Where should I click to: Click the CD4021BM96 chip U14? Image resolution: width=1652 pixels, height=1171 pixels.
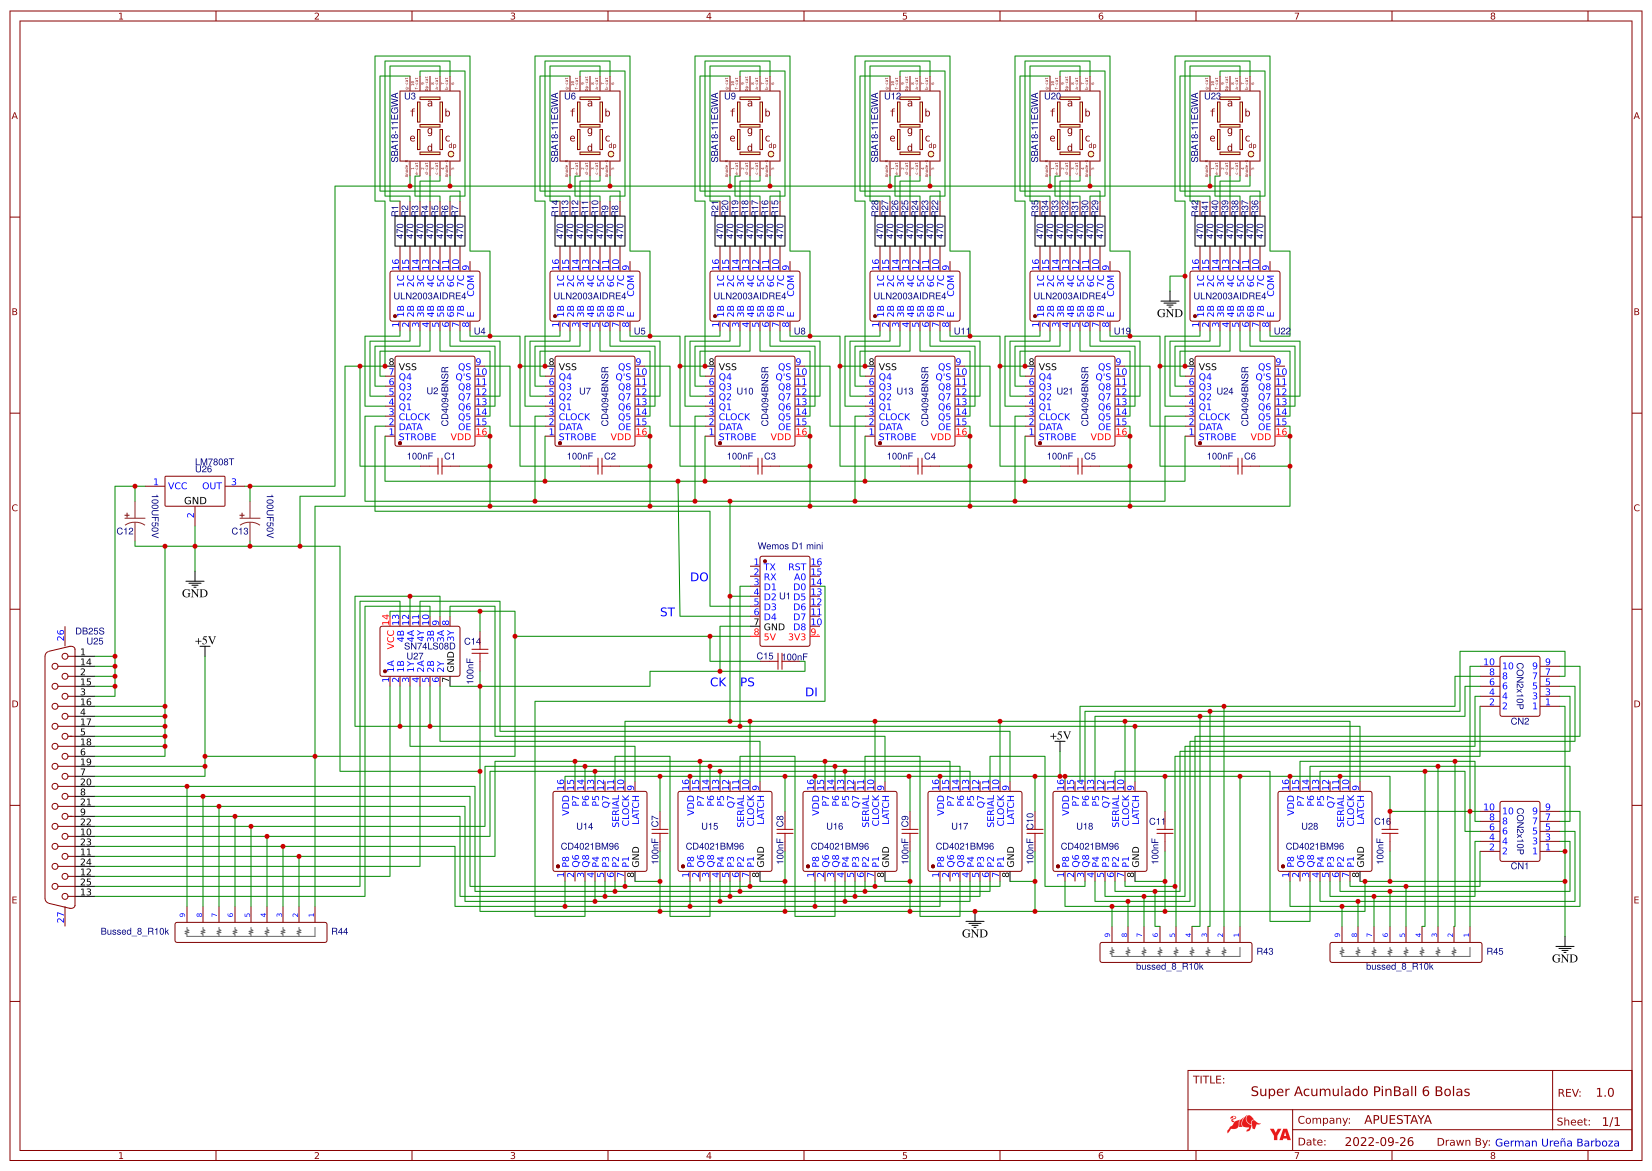(602, 831)
